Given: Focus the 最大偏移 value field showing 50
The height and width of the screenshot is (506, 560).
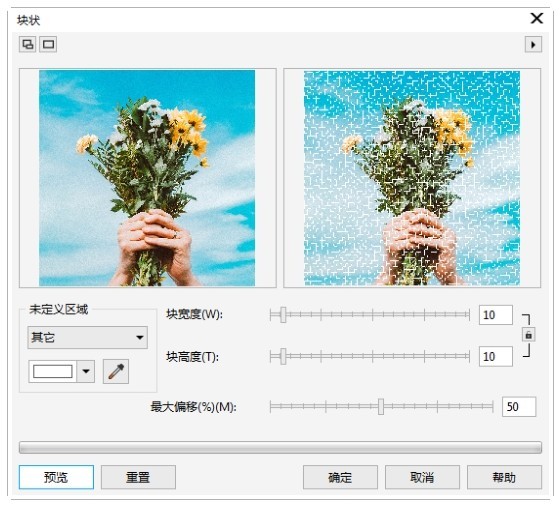Looking at the screenshot, I should pos(519,407).
